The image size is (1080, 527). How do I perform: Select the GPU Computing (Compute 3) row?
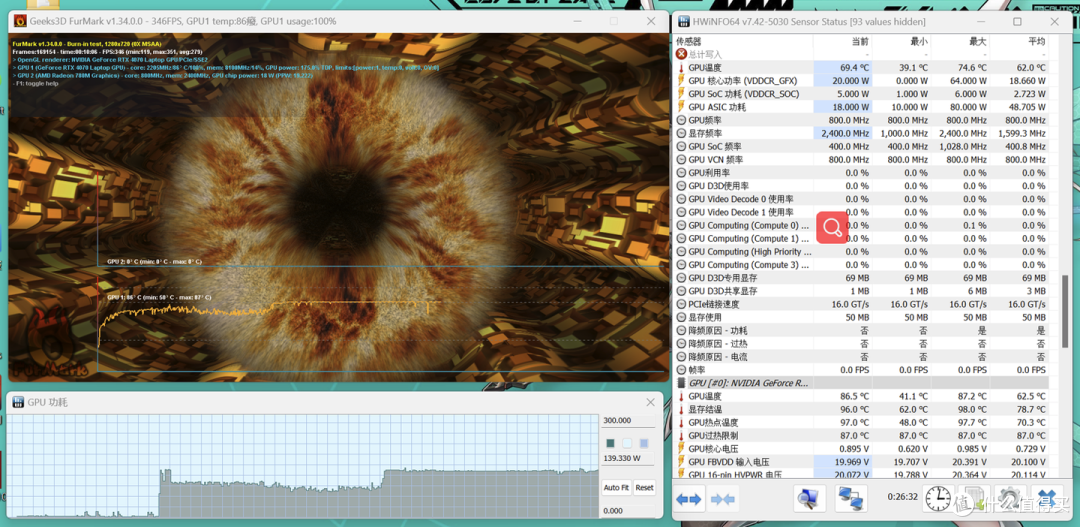862,265
